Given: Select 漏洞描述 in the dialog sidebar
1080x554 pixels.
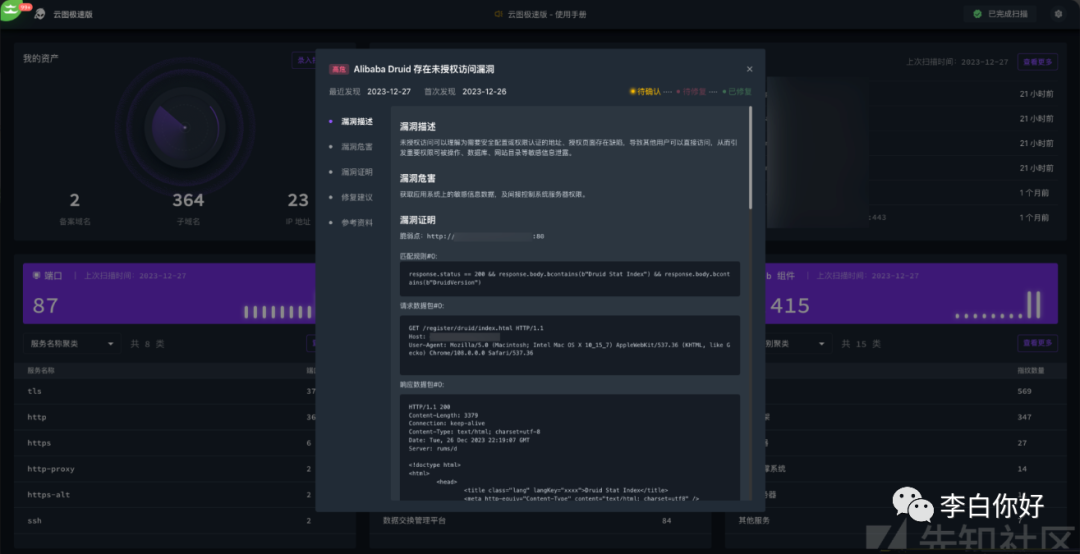Looking at the screenshot, I should coord(357,121).
